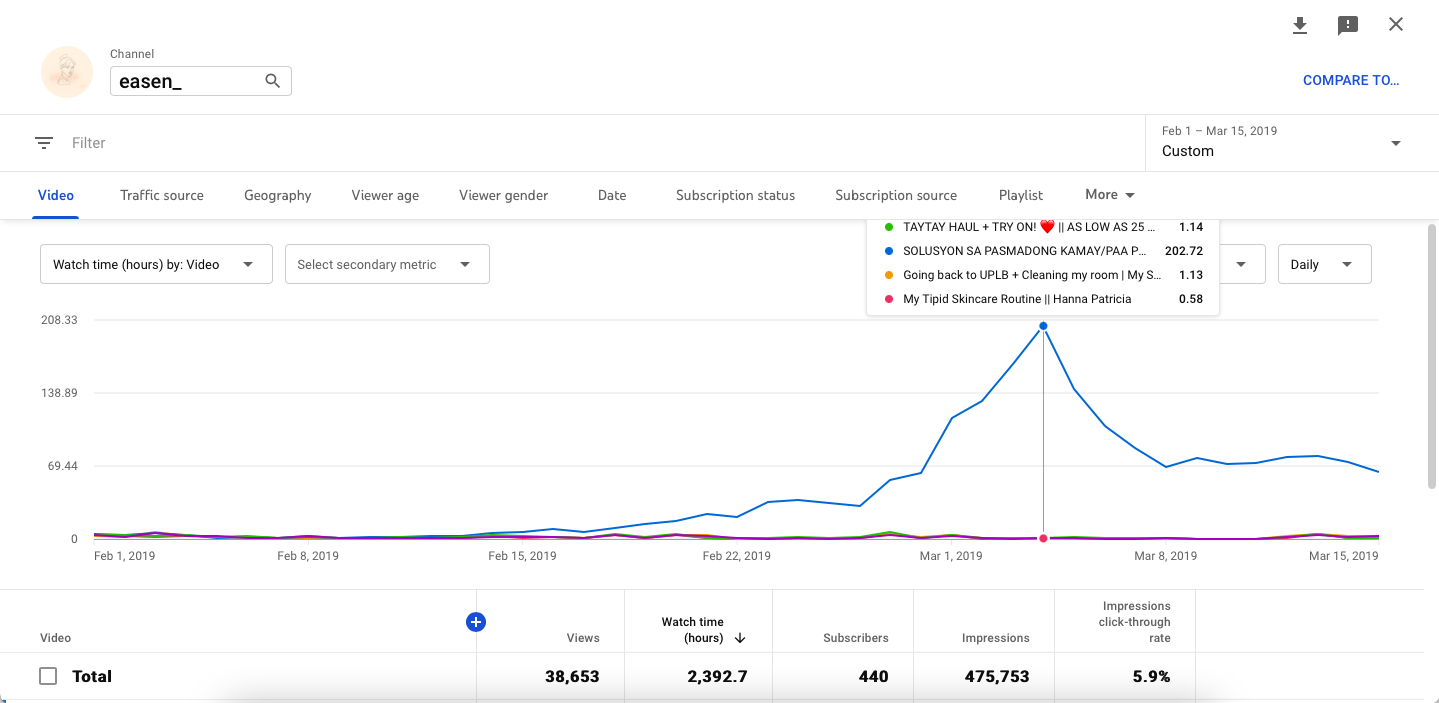This screenshot has width=1439, height=703.
Task: Sort by Watch time (hours) column header
Action: click(702, 630)
